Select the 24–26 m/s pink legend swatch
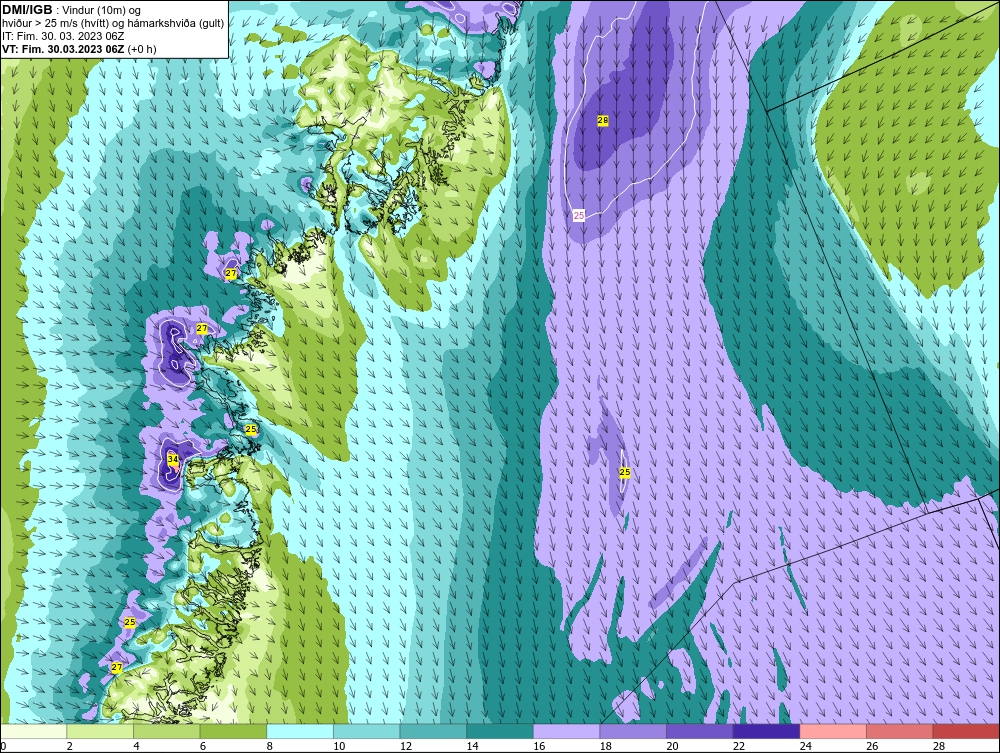This screenshot has width=1000, height=753. coord(833,731)
